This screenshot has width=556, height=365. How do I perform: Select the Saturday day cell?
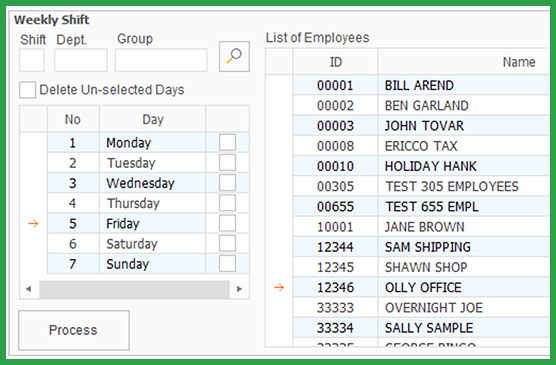pyautogui.click(x=152, y=244)
